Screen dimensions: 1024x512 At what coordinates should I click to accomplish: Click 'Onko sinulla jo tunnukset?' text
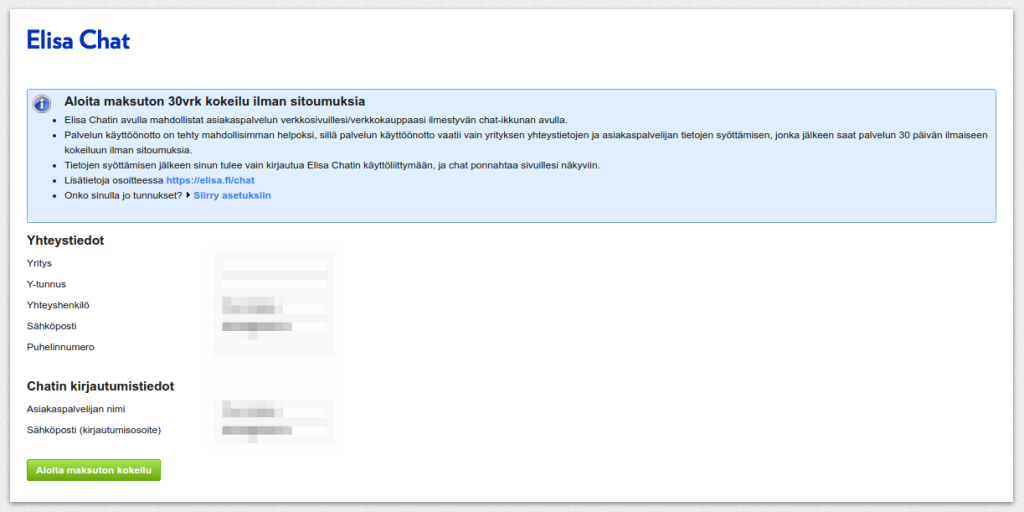pos(123,195)
